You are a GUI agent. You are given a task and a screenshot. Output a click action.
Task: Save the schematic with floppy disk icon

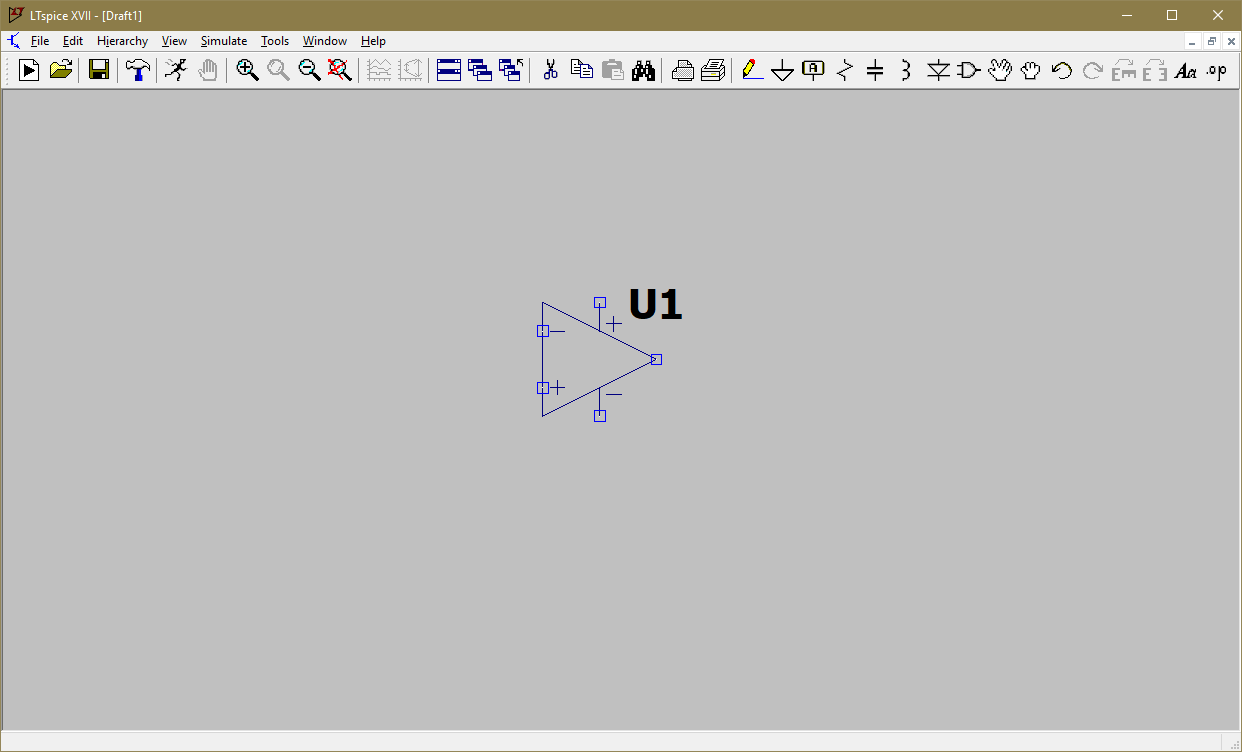pos(99,70)
